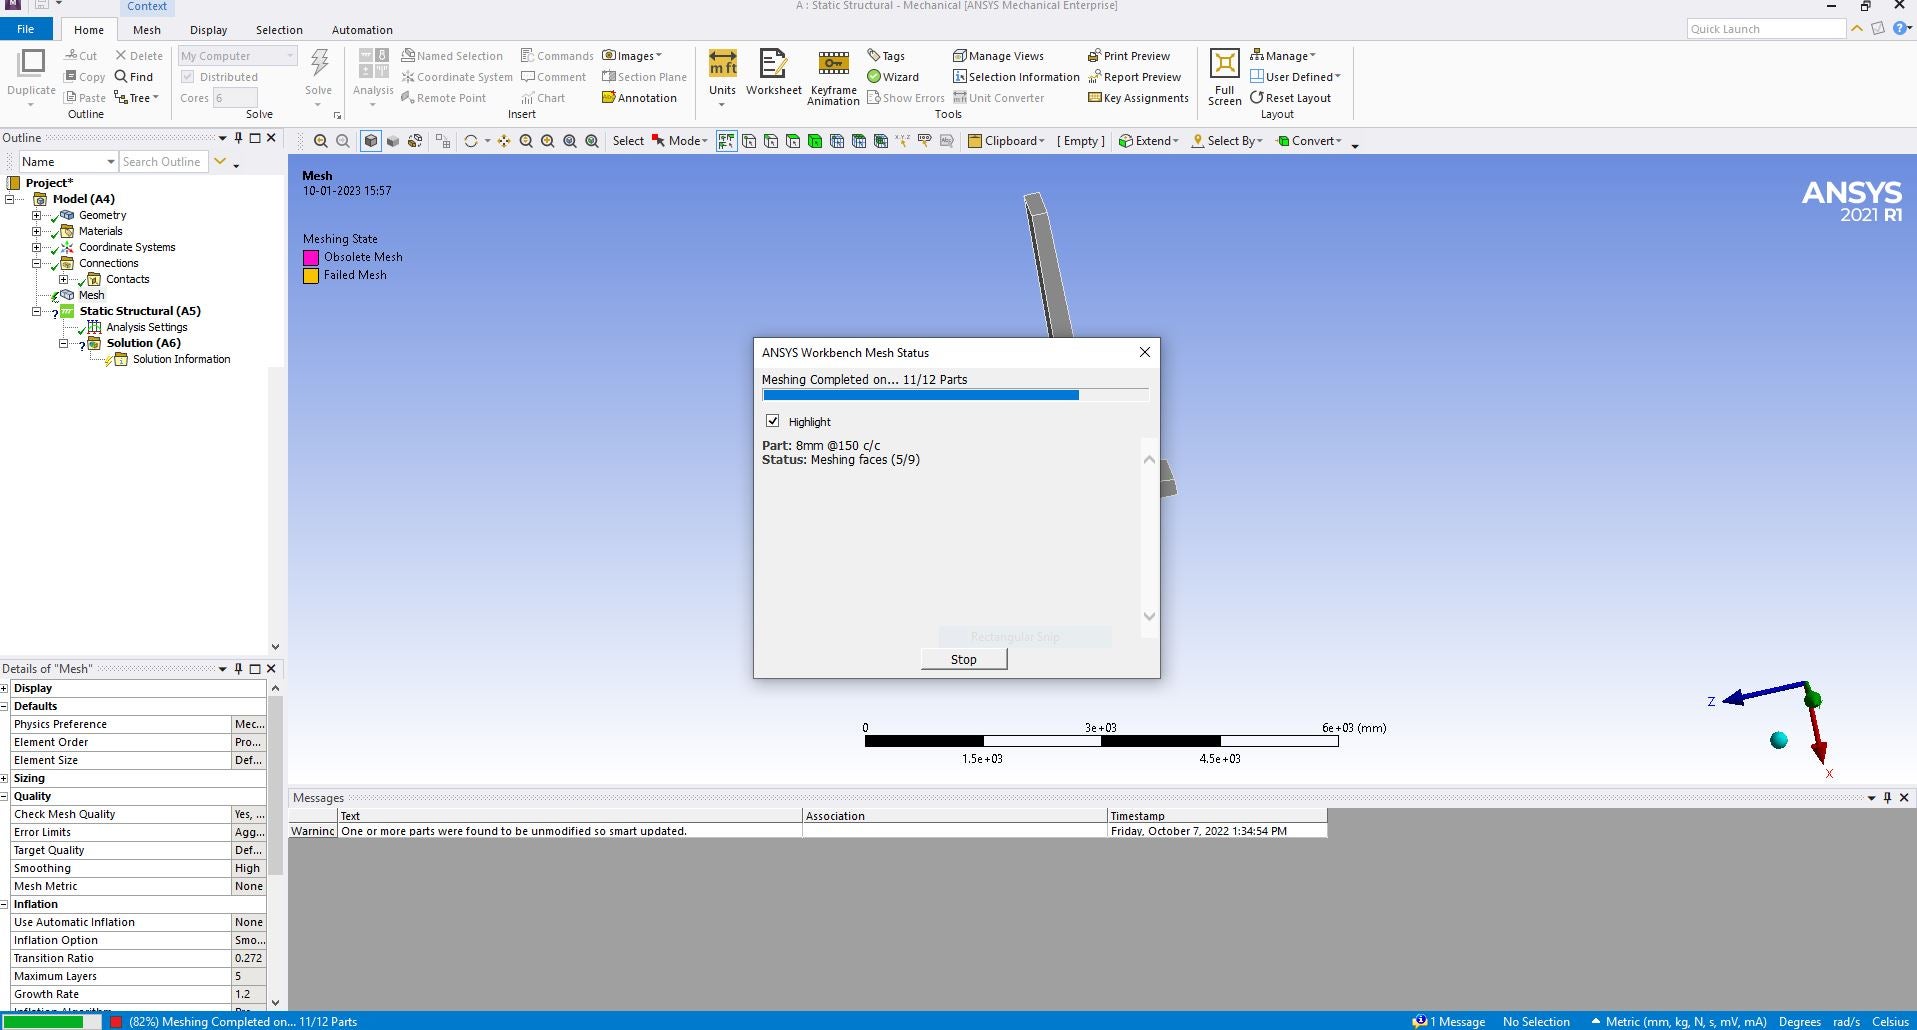Screen dimensions: 1917x1030
Task: Collapse the Connections tree node
Action: [37, 263]
